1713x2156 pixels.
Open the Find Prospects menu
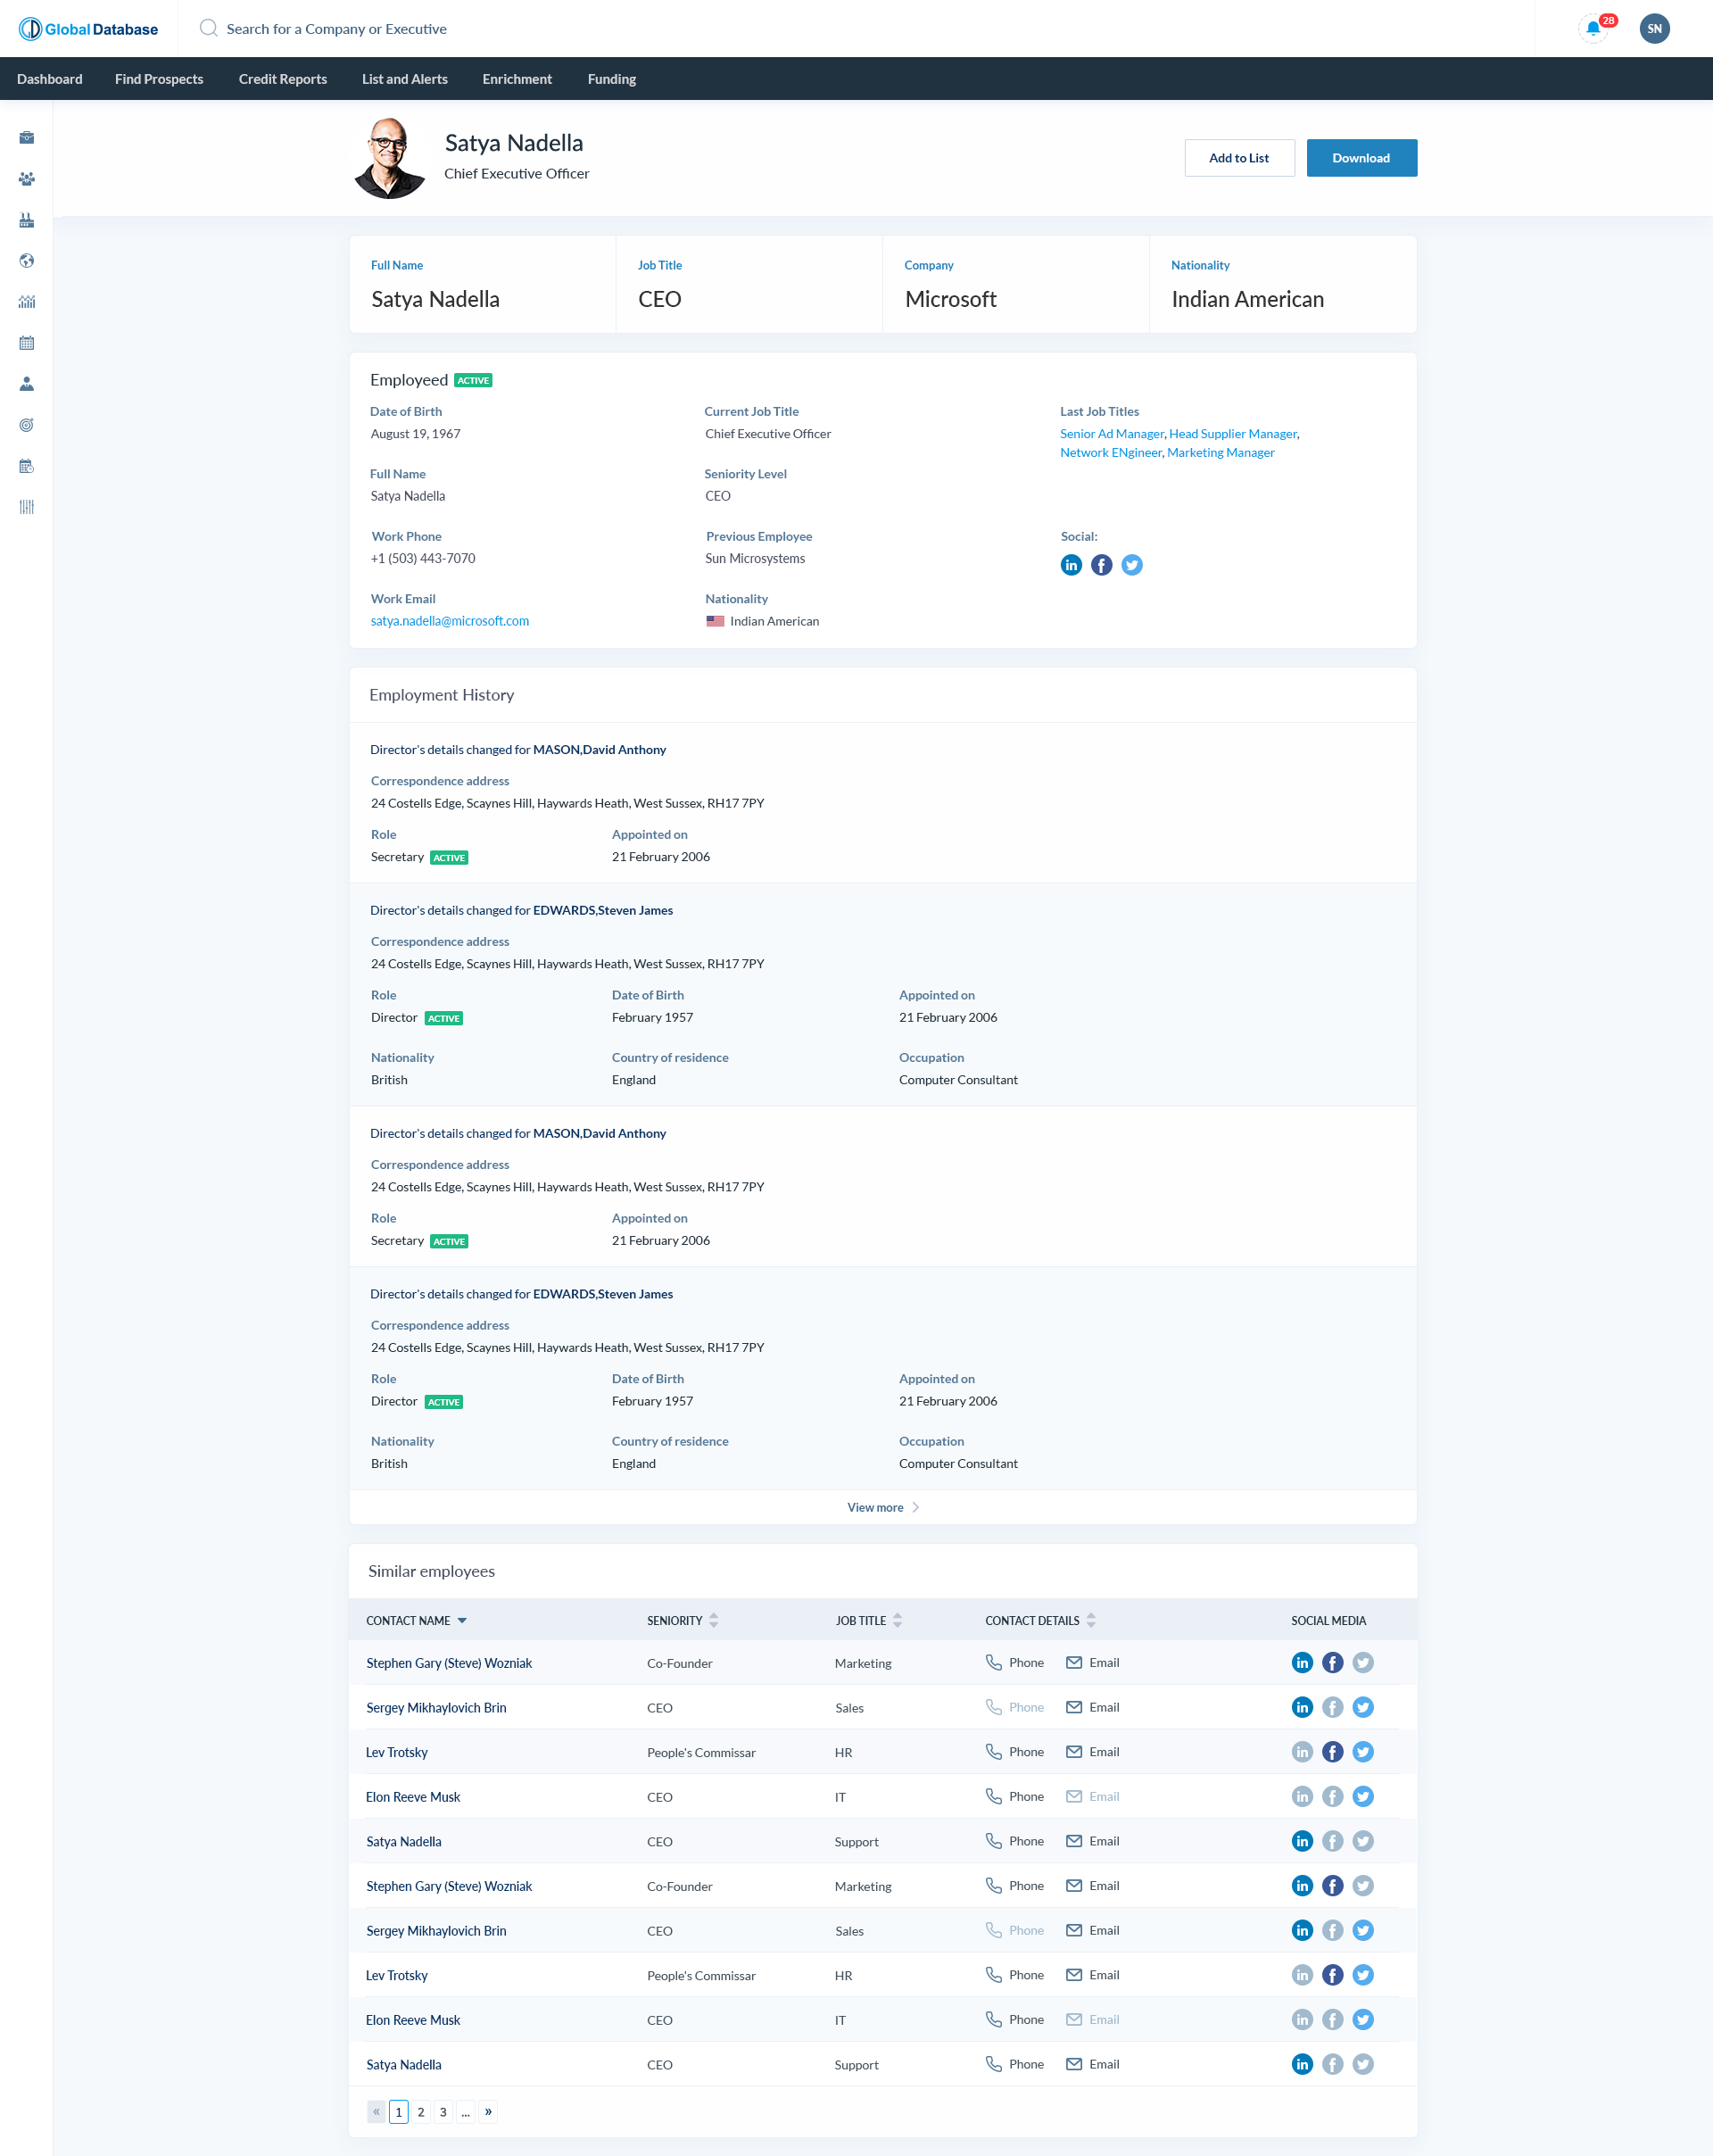[x=159, y=79]
